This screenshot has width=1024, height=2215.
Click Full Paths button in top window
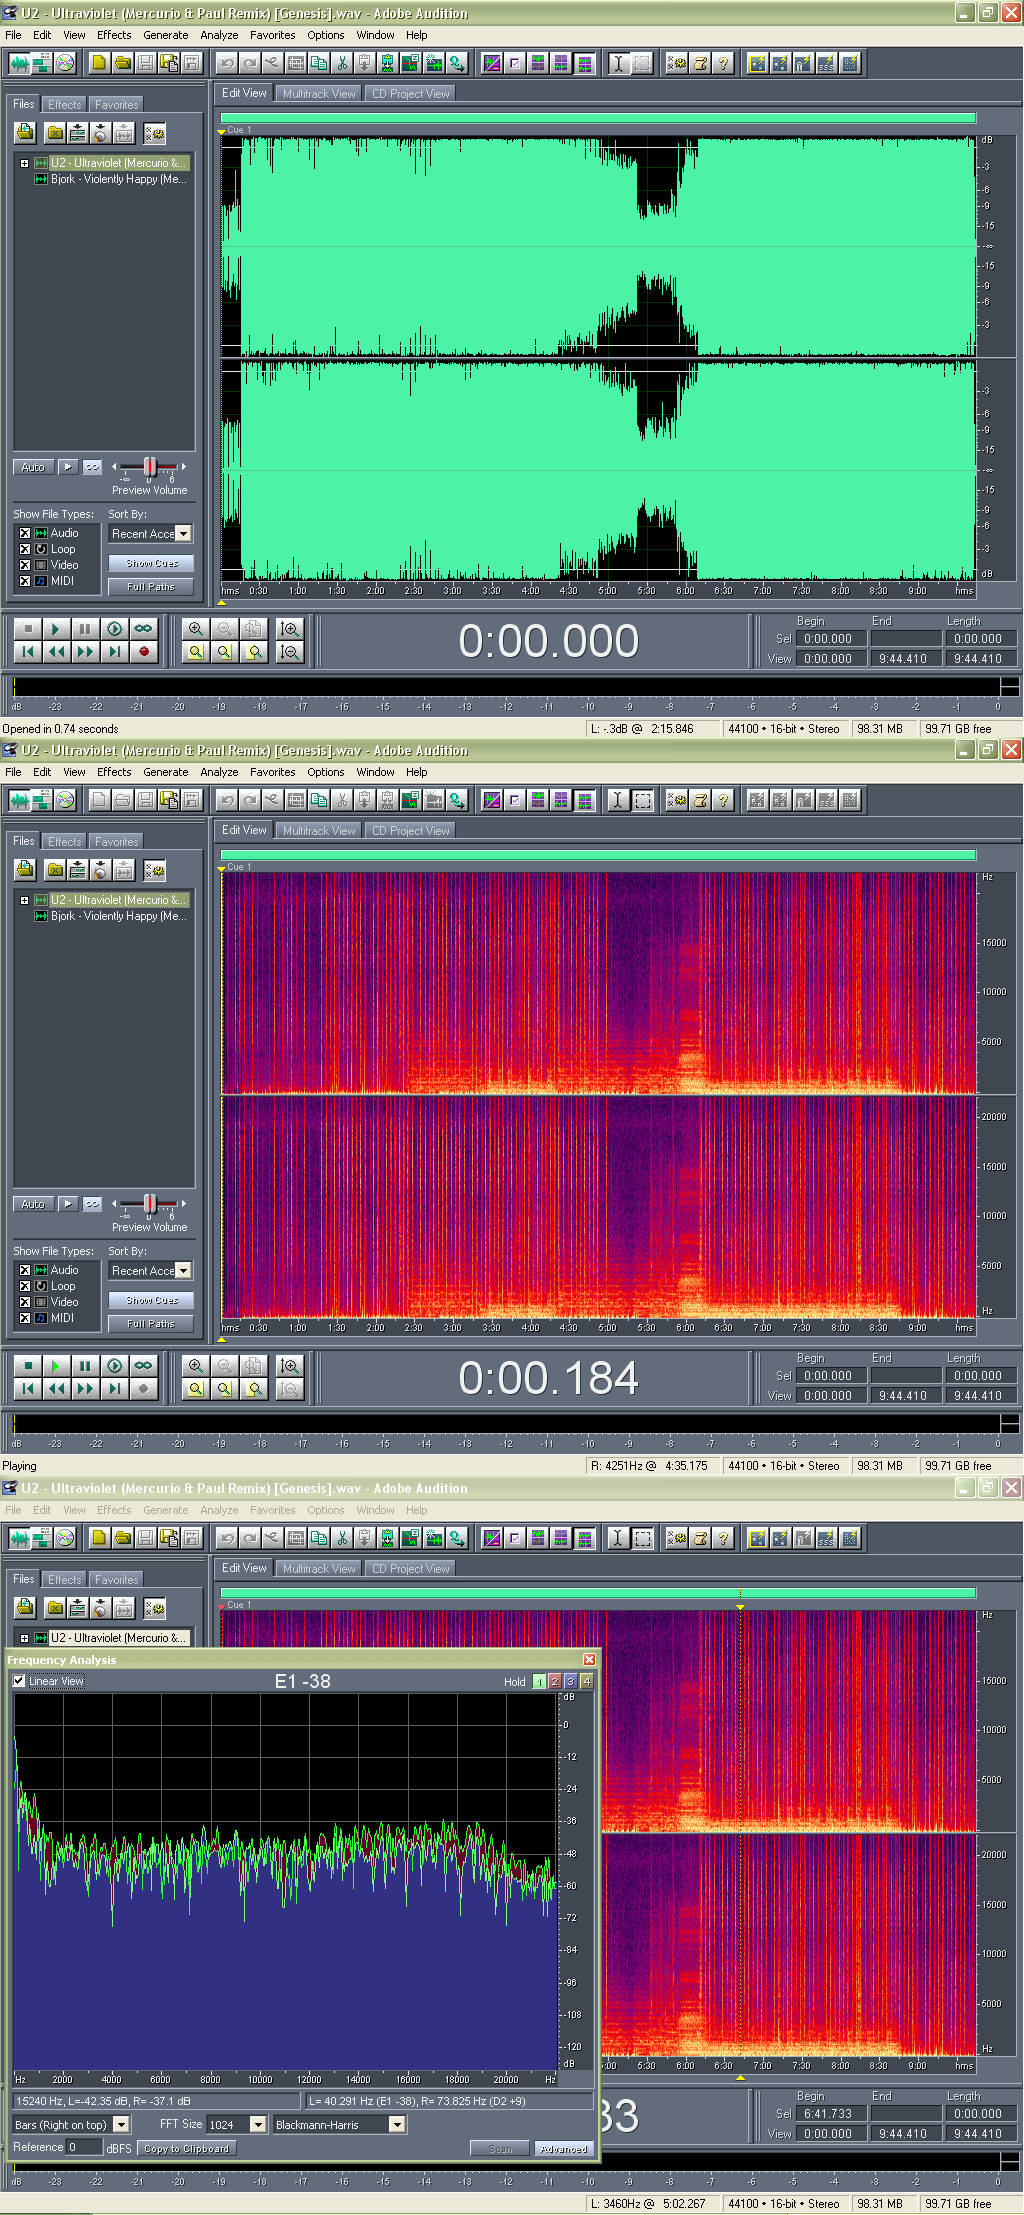(x=151, y=587)
